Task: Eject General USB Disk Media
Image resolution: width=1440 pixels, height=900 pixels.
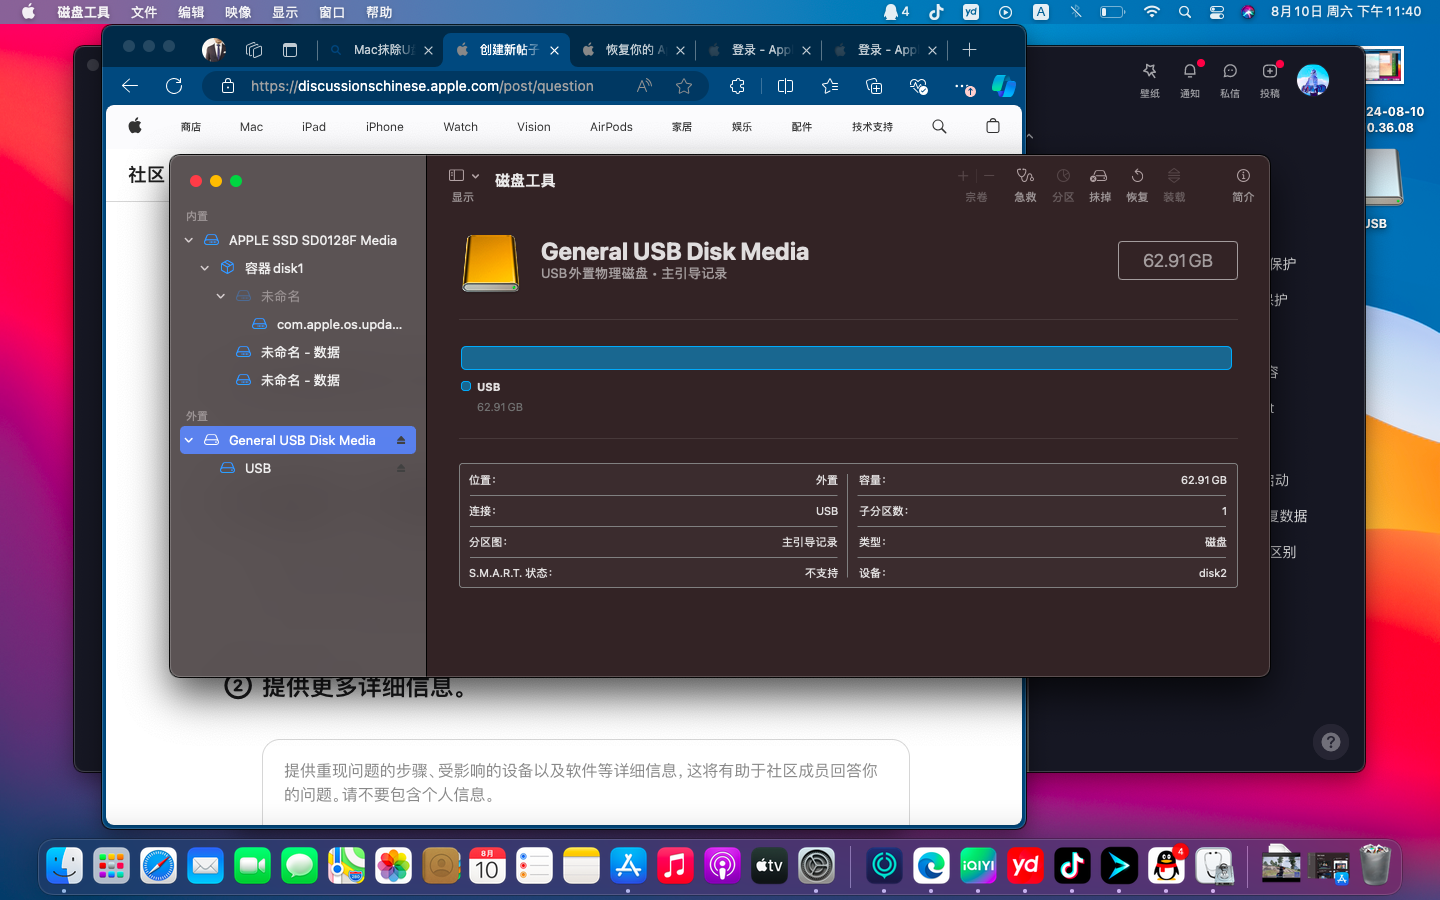Action: click(x=401, y=440)
